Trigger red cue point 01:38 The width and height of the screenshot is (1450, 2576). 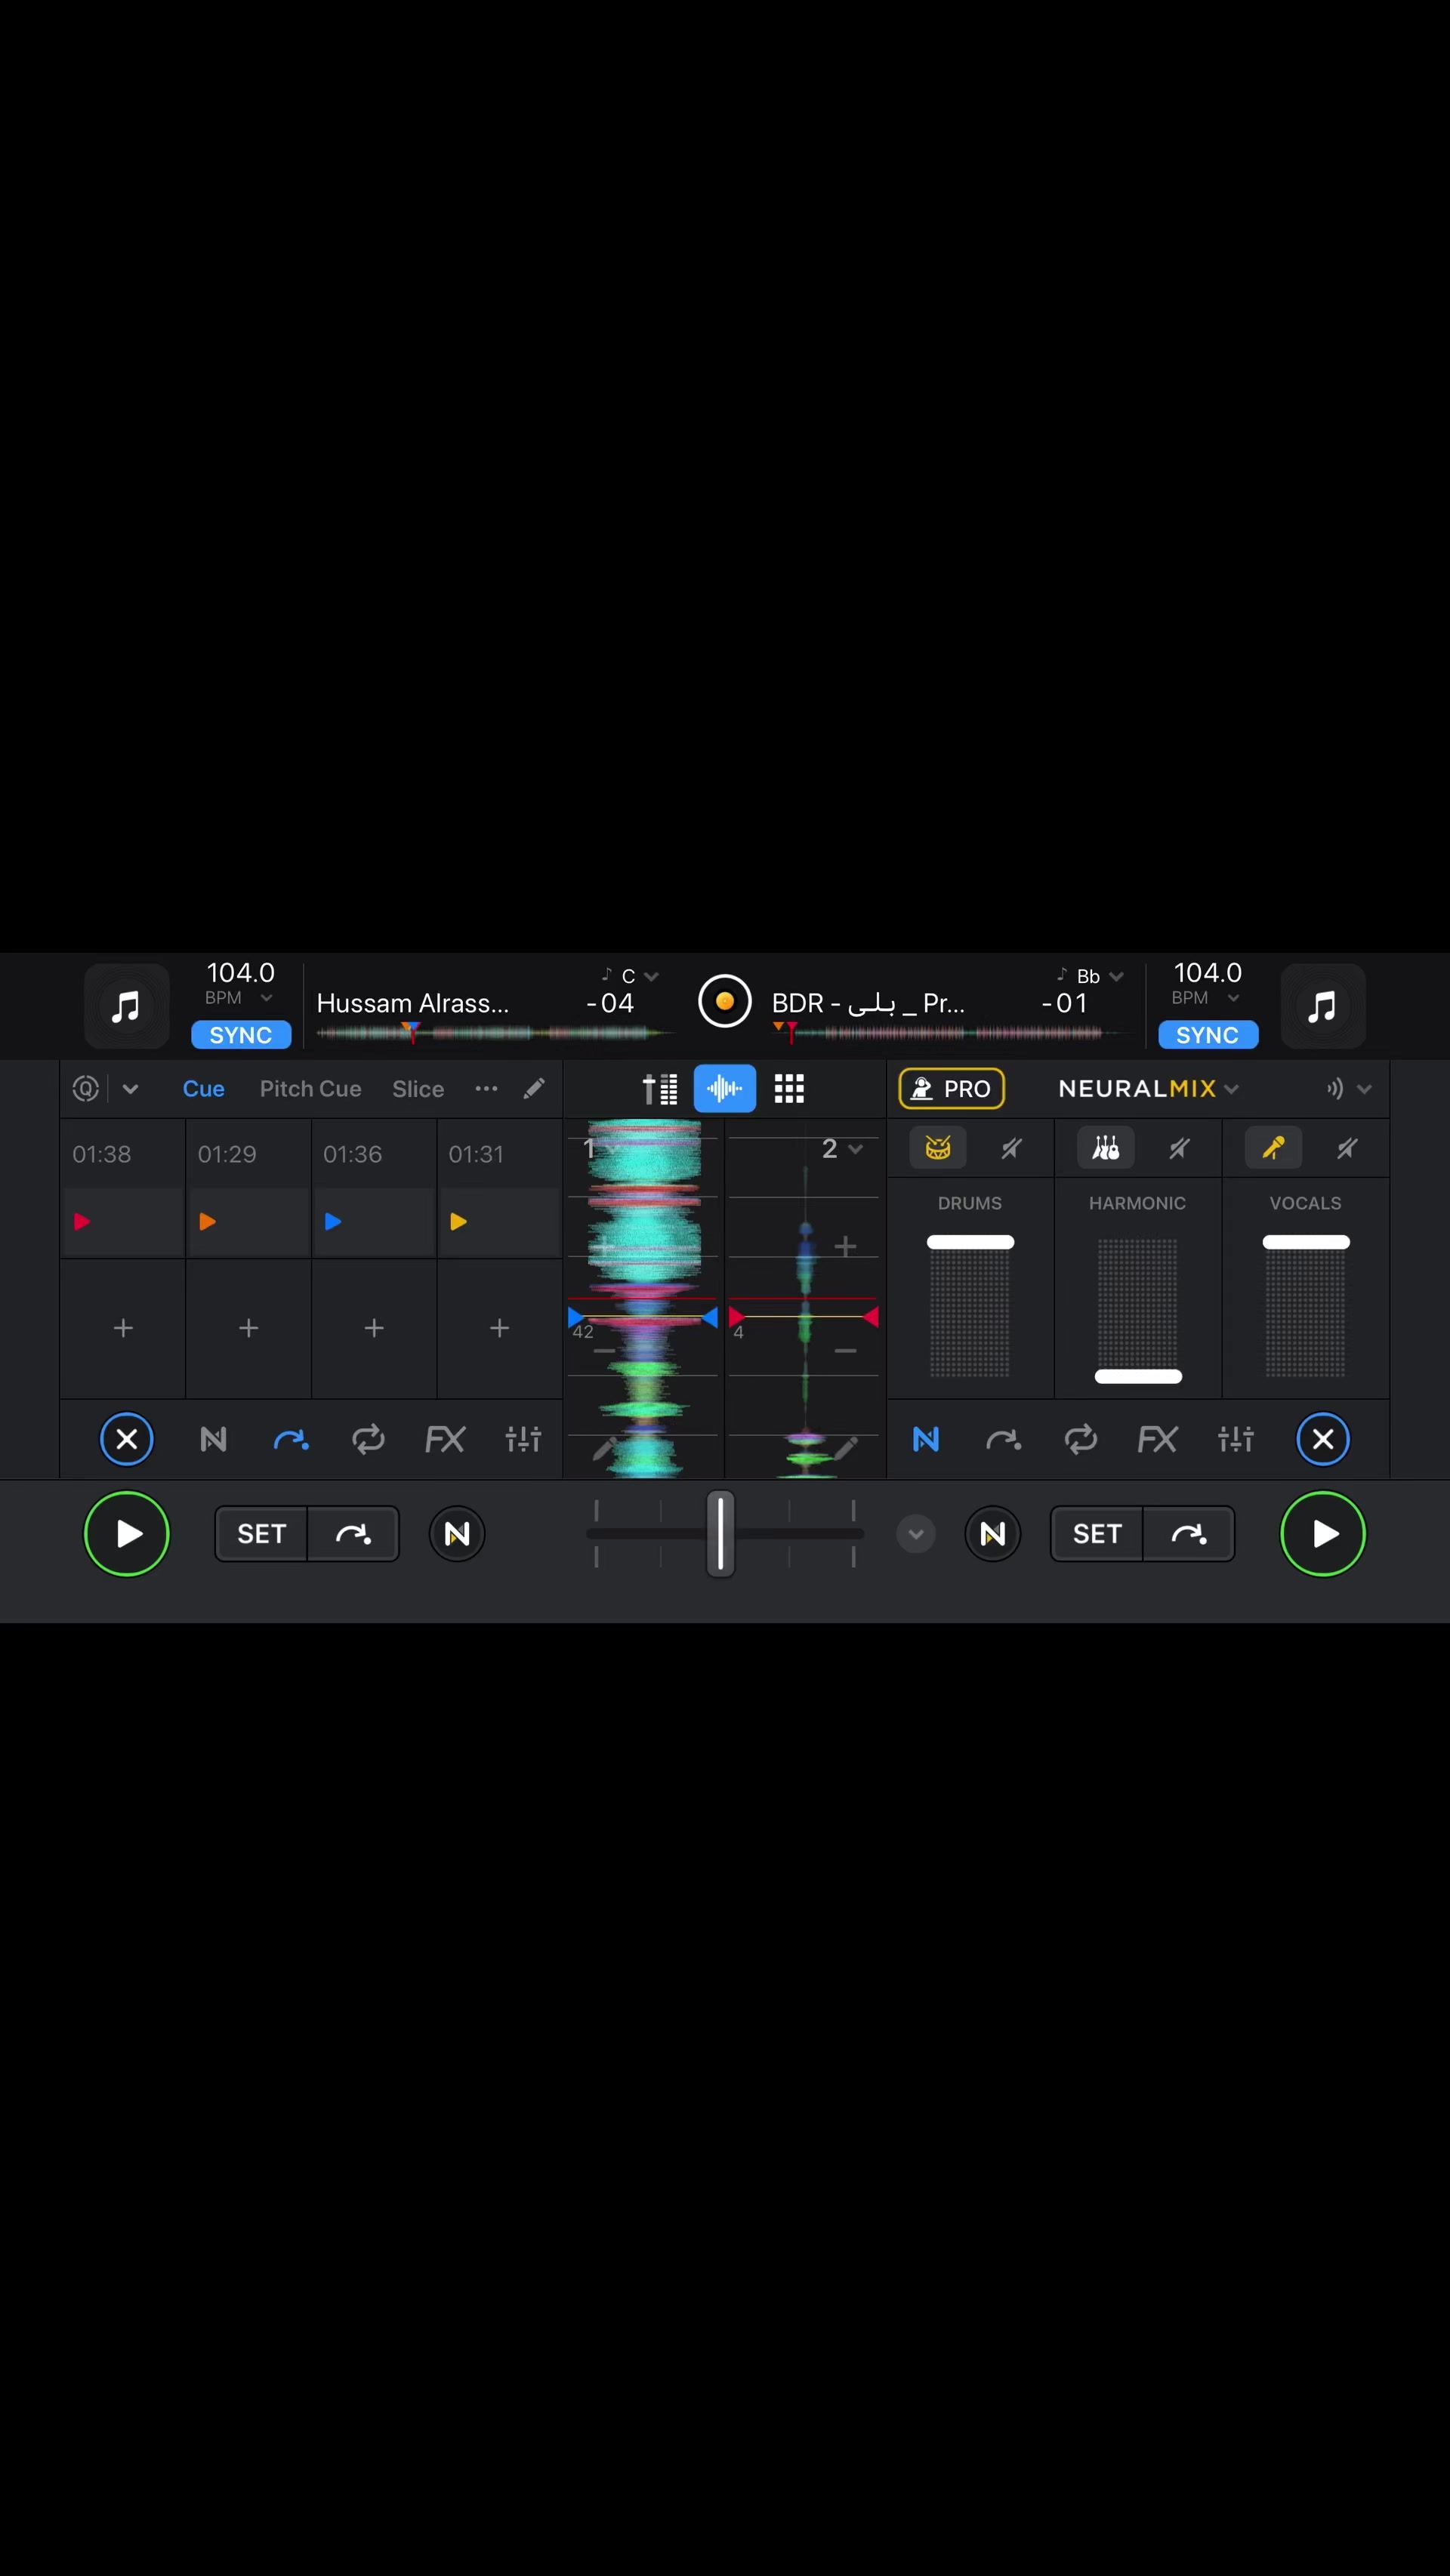[122, 1221]
